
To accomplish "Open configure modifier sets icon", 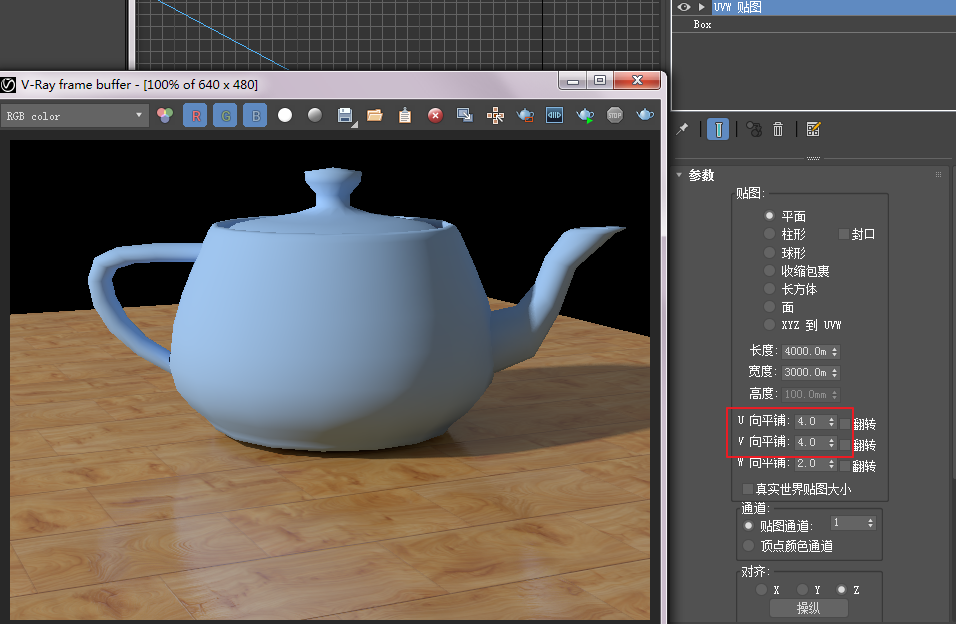I will tap(813, 129).
